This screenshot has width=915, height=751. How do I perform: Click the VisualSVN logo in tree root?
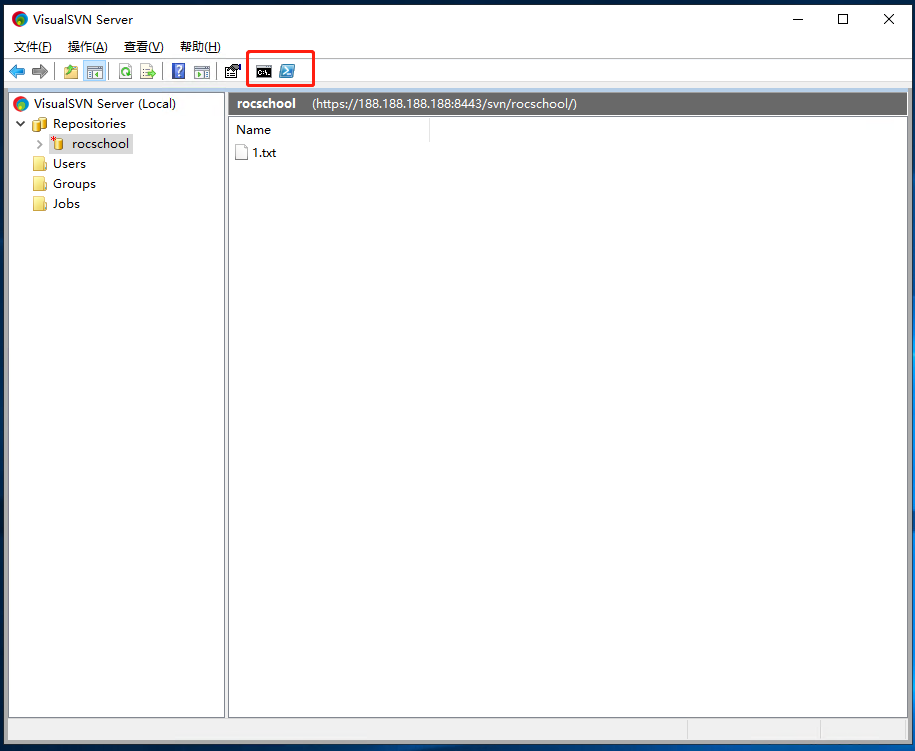[21, 104]
